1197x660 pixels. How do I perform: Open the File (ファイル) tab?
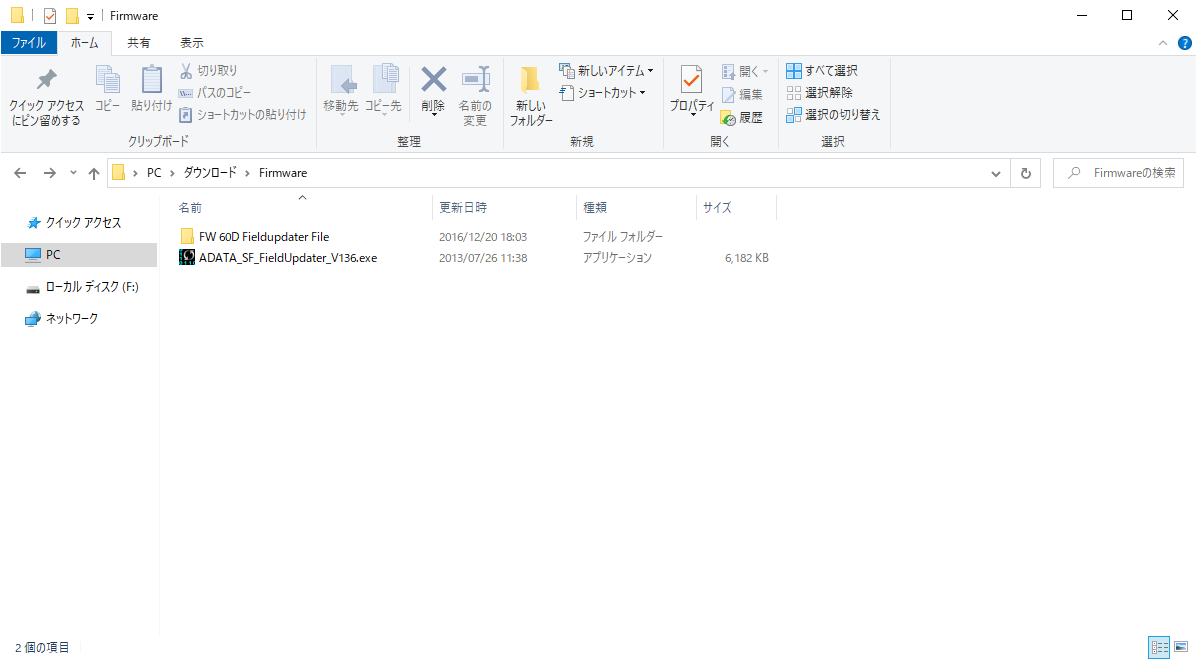click(29, 43)
